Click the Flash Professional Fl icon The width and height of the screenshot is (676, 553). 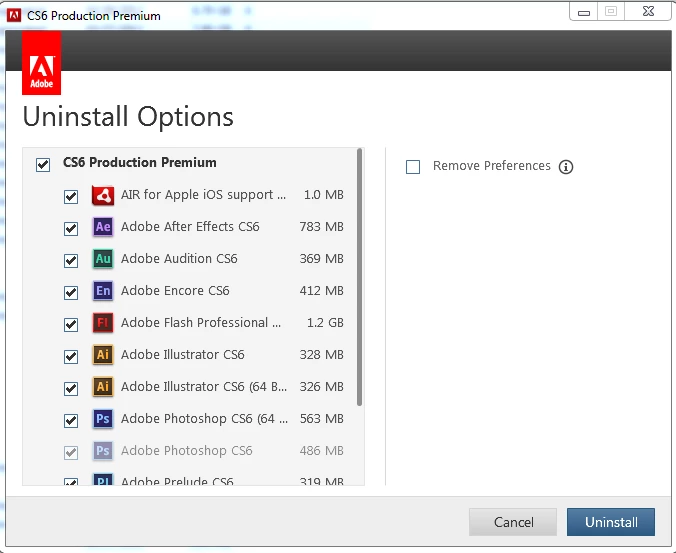[x=103, y=322]
